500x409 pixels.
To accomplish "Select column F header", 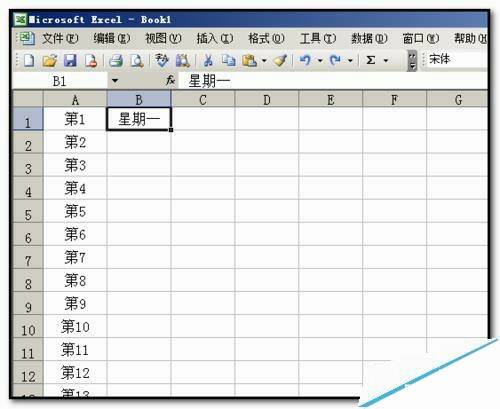I will [x=394, y=99].
